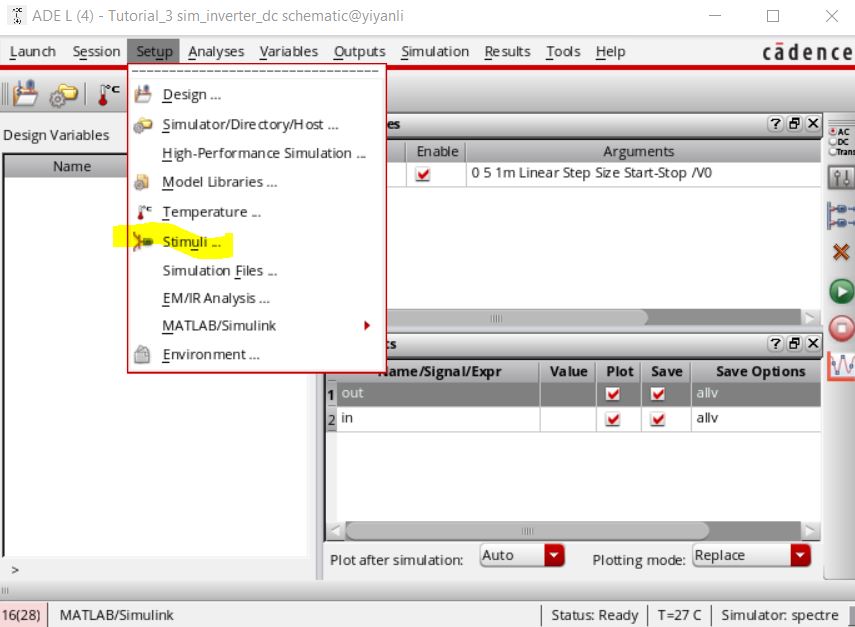855x627 pixels.
Task: Click the folder with gear toolbar icon
Action: click(64, 95)
